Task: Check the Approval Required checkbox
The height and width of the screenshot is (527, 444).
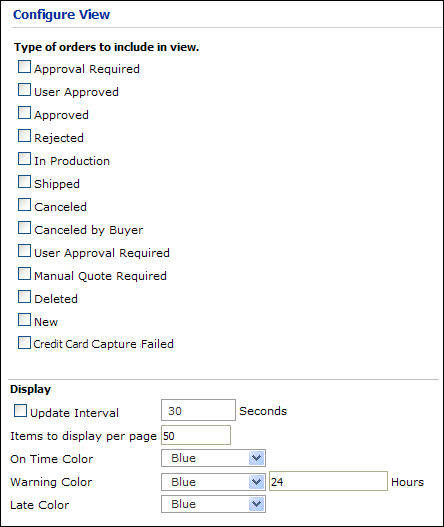Action: [x=24, y=67]
